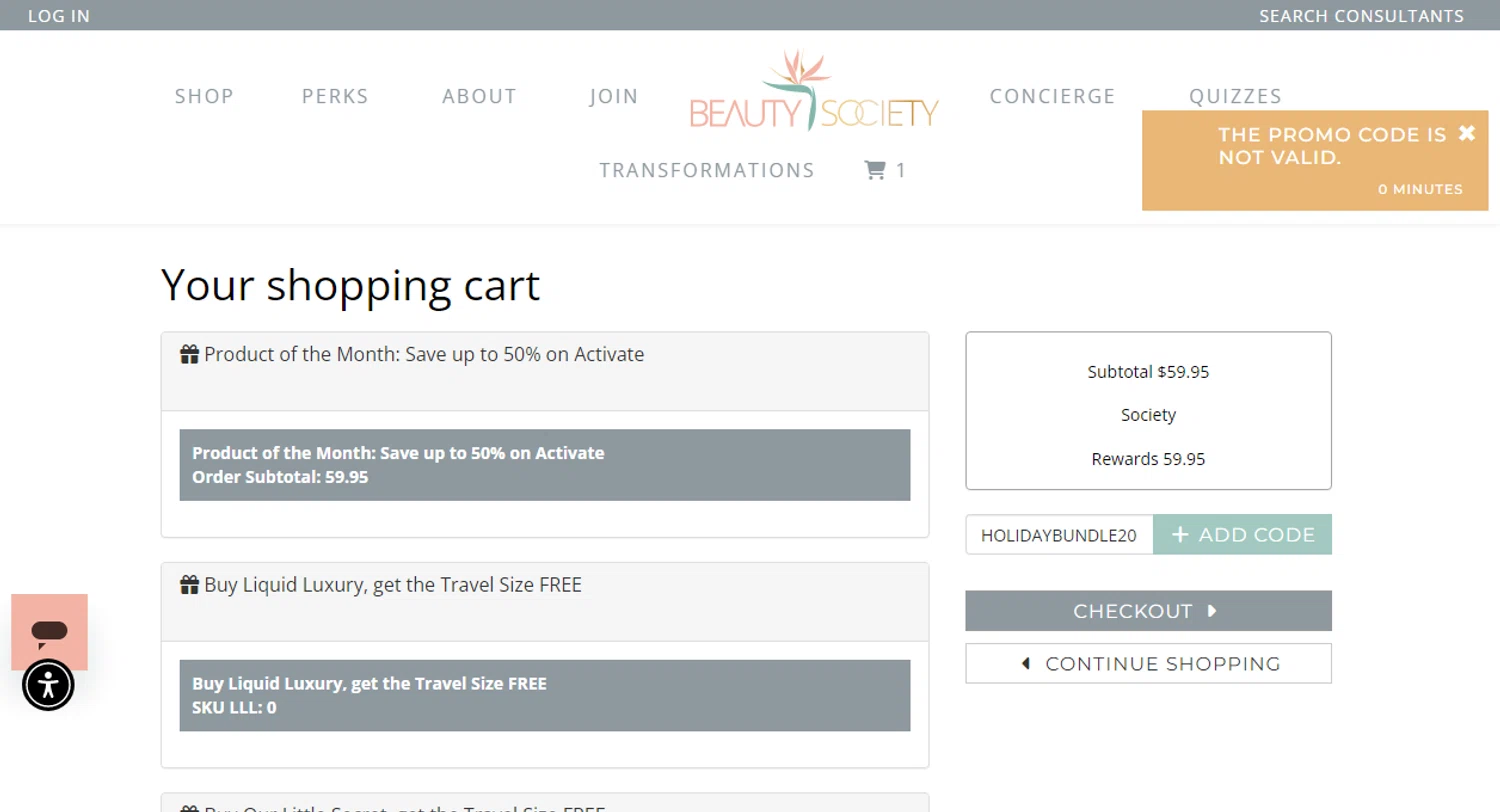The height and width of the screenshot is (812, 1500).
Task: Focus the promo code input field
Action: 1059,534
